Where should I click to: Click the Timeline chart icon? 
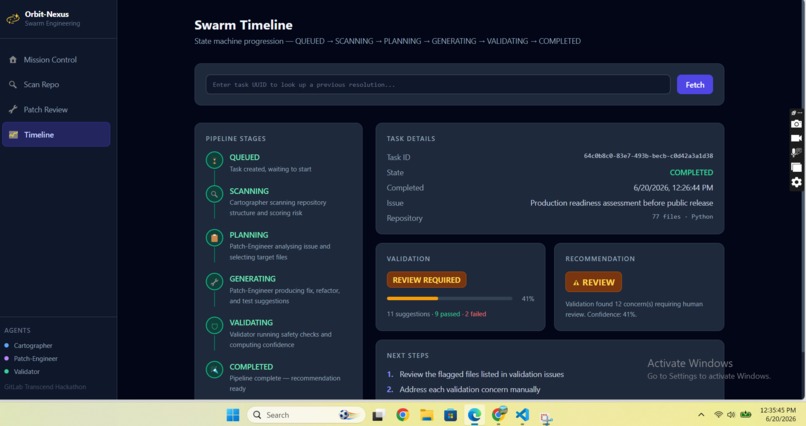(13, 135)
